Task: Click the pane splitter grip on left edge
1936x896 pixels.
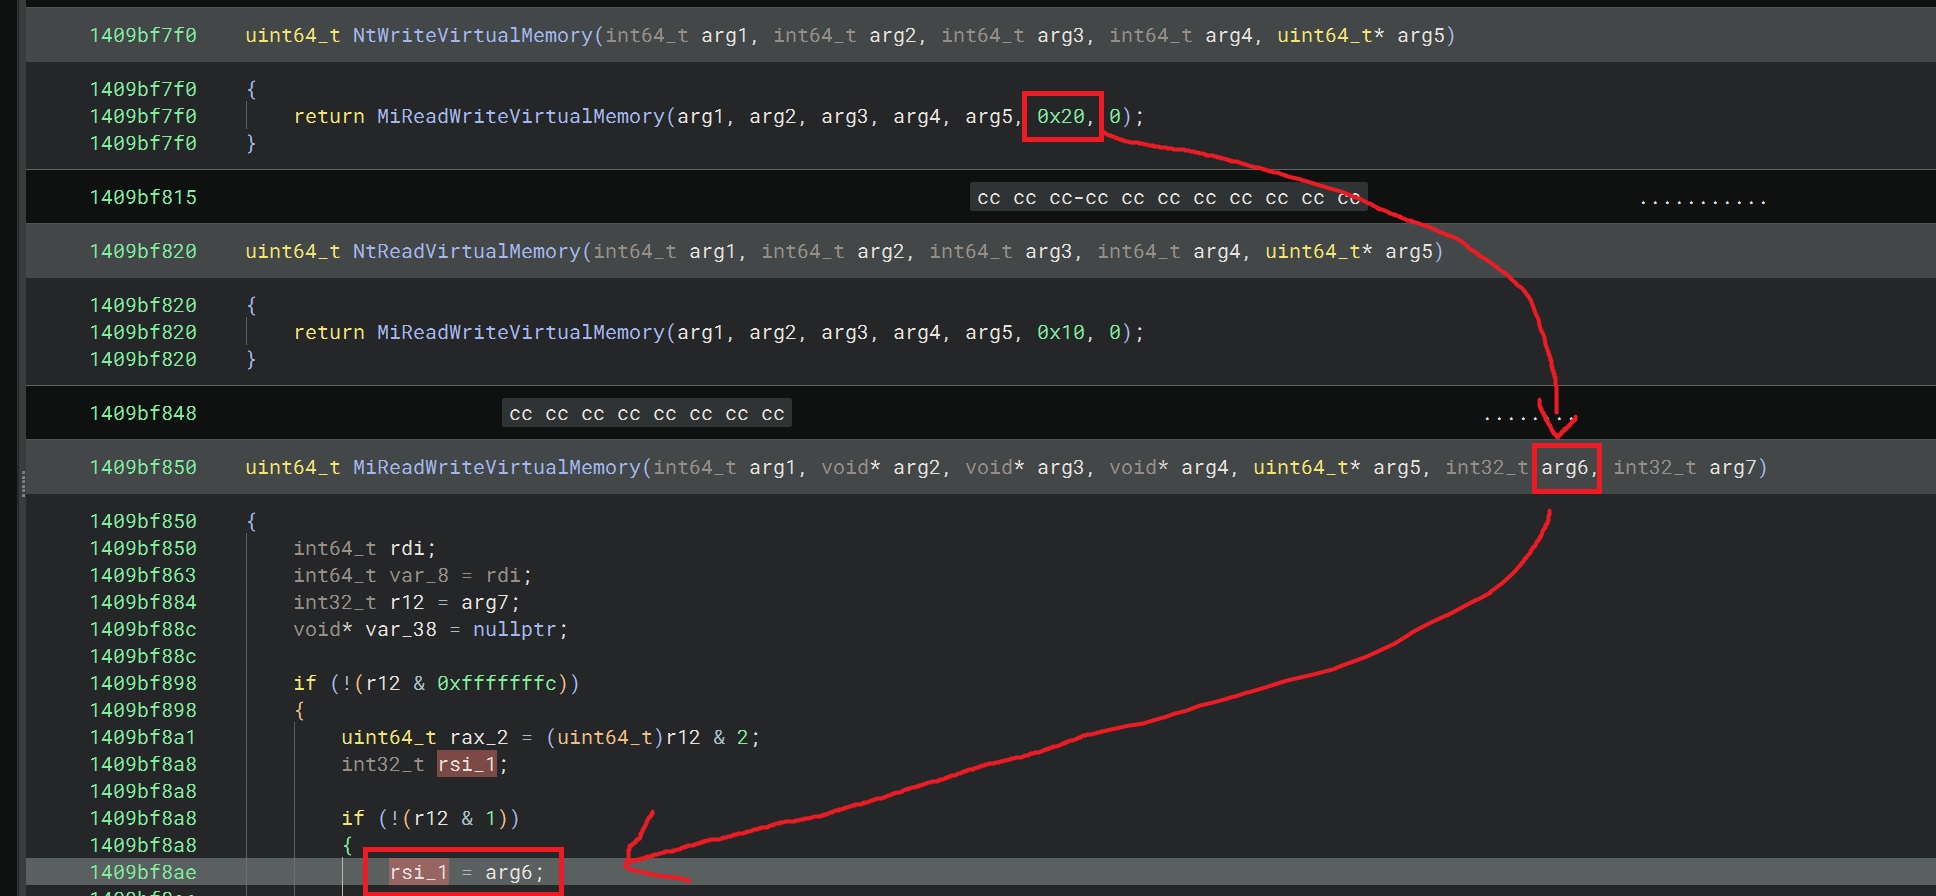Action: (x=22, y=484)
